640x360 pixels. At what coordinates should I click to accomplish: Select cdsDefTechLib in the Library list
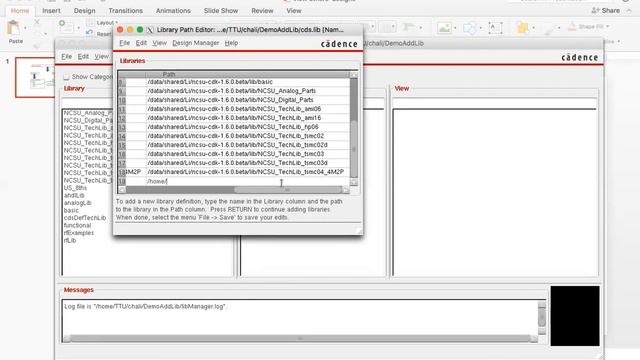pos(85,218)
